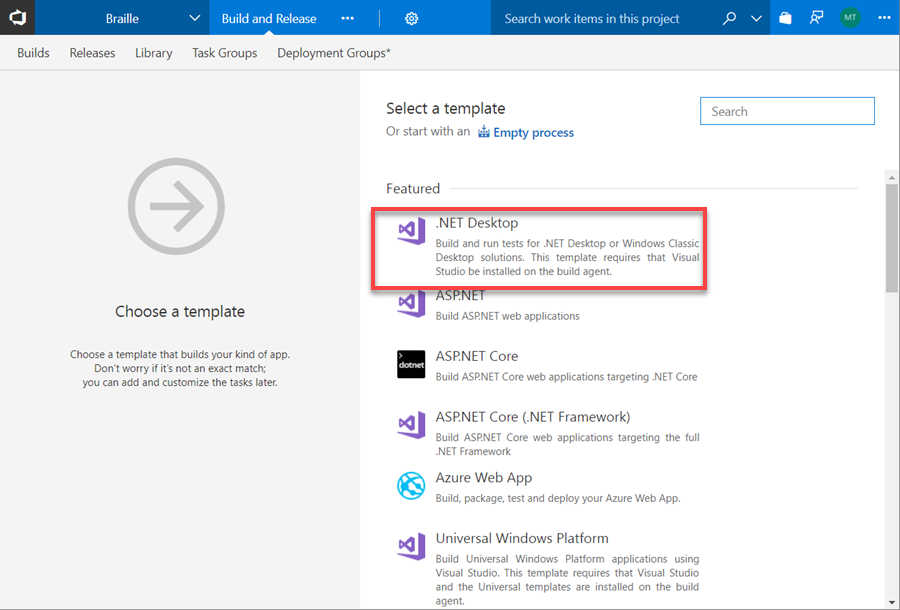Click the search magnifier icon
The width and height of the screenshot is (900, 610).
point(729,18)
